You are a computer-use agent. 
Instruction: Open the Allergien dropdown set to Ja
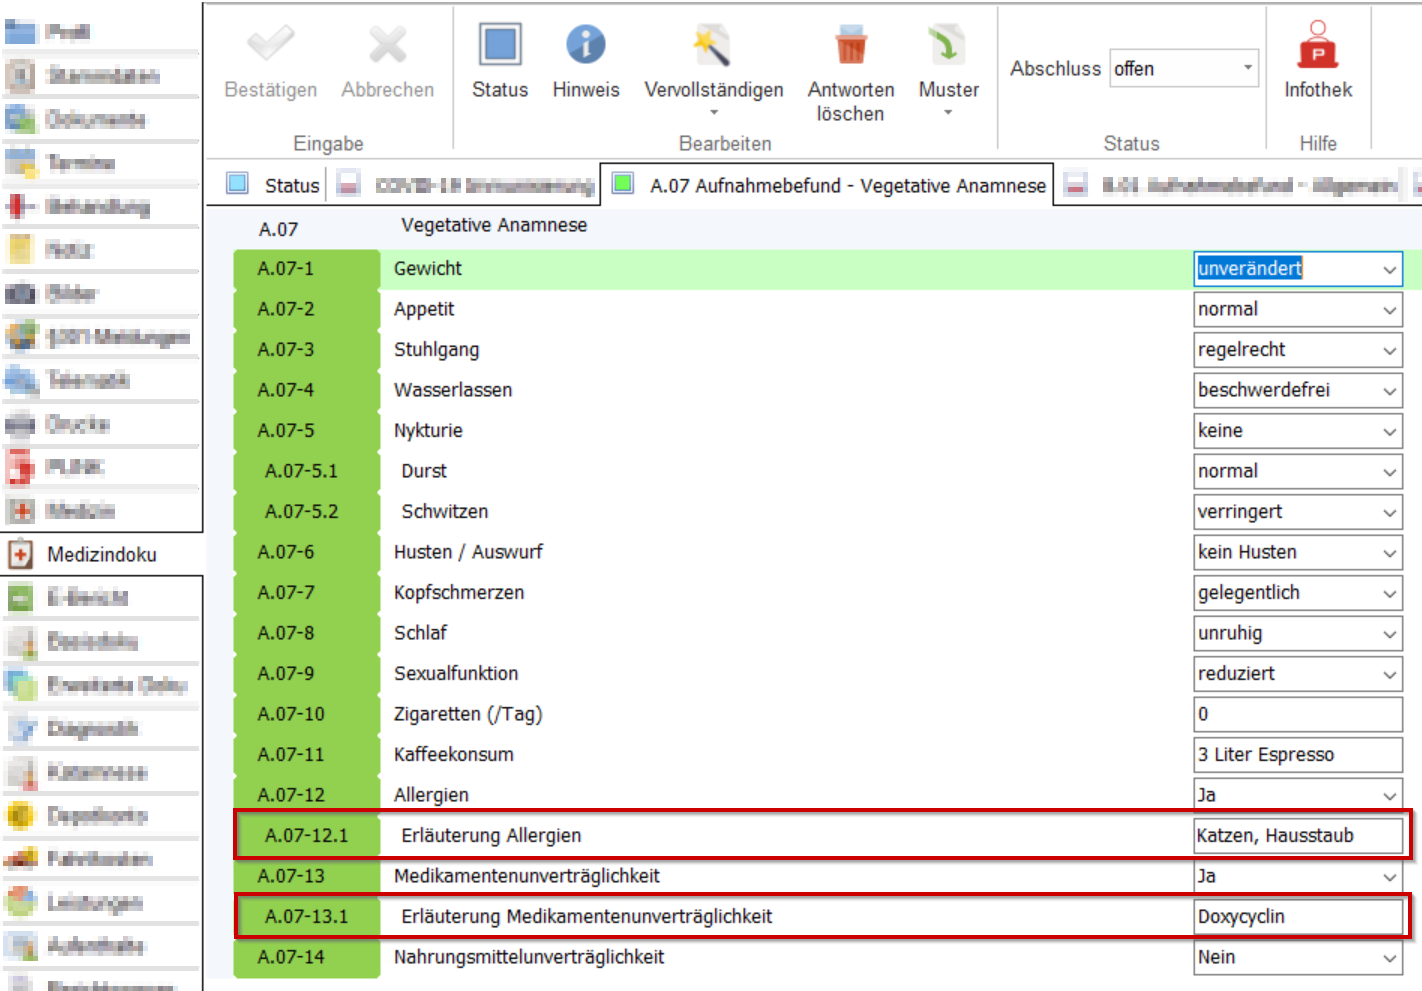tap(1389, 796)
